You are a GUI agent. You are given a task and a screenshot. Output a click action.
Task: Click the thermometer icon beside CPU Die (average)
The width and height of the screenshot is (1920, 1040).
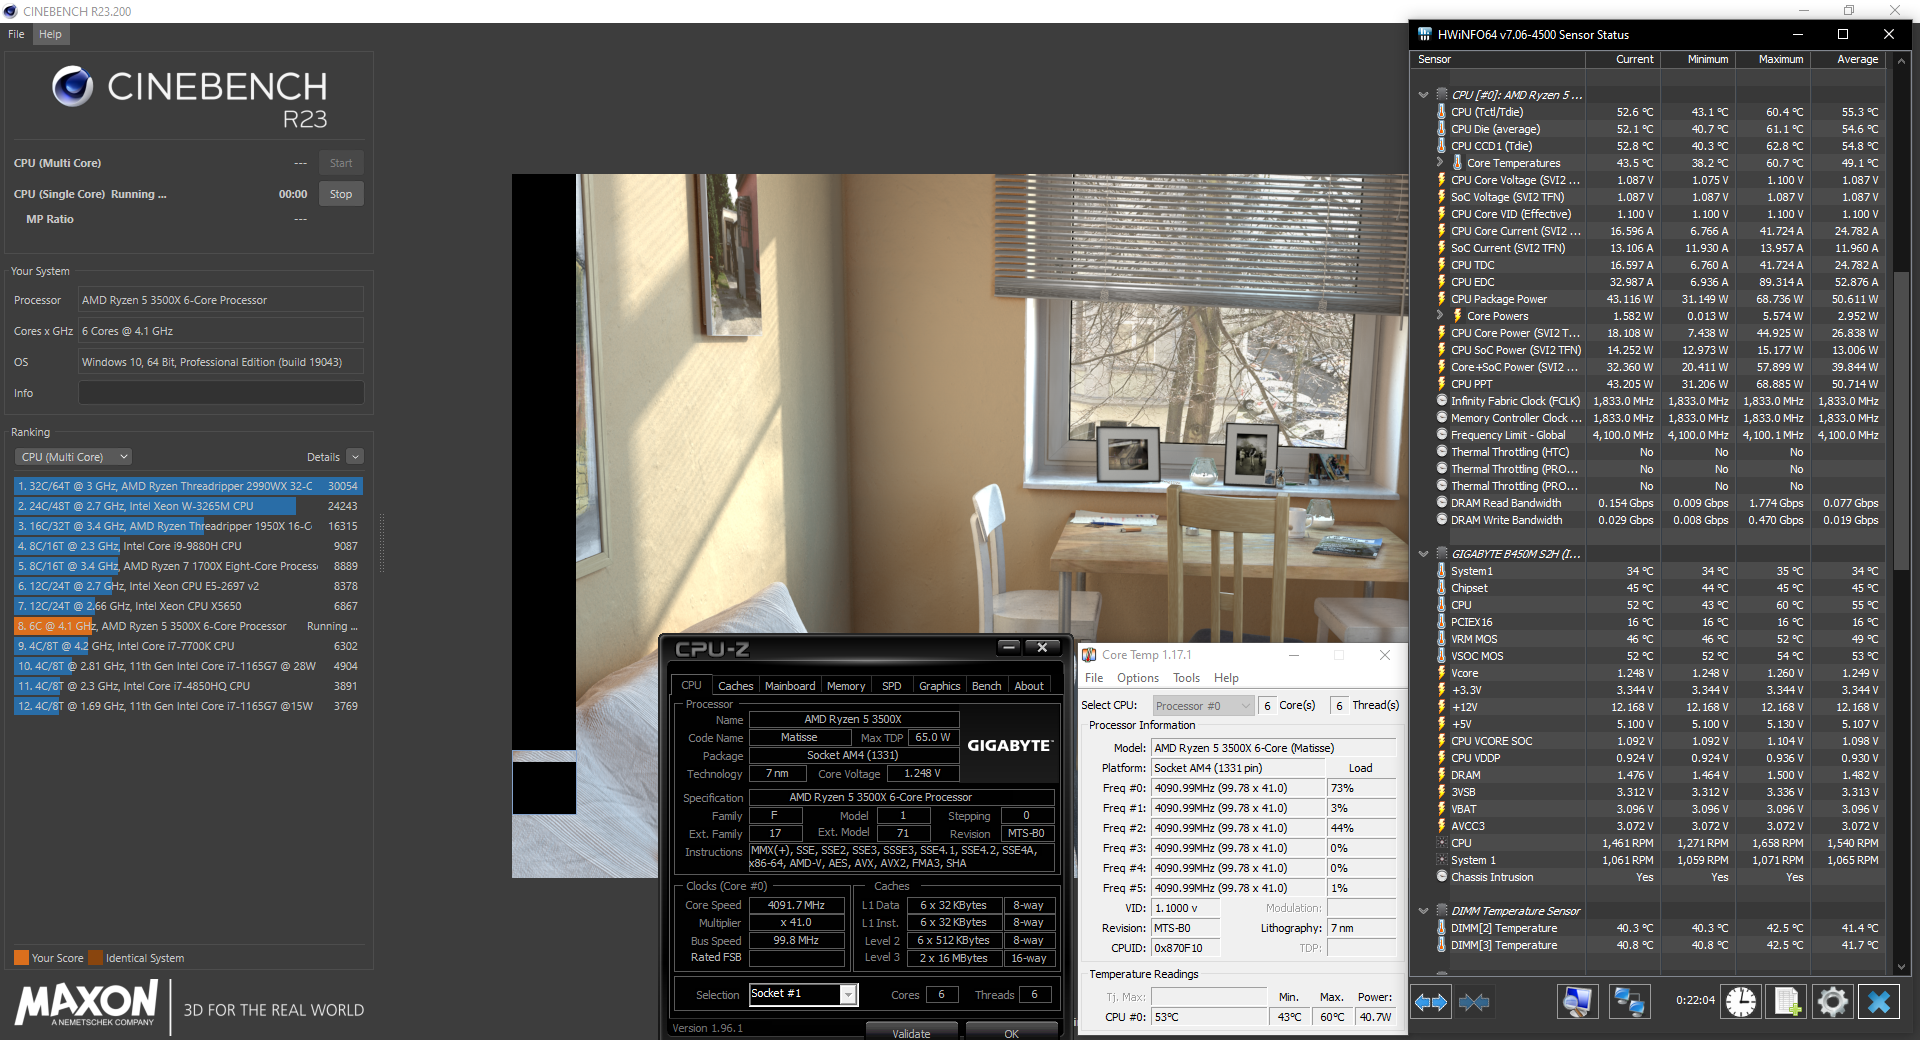(x=1441, y=129)
